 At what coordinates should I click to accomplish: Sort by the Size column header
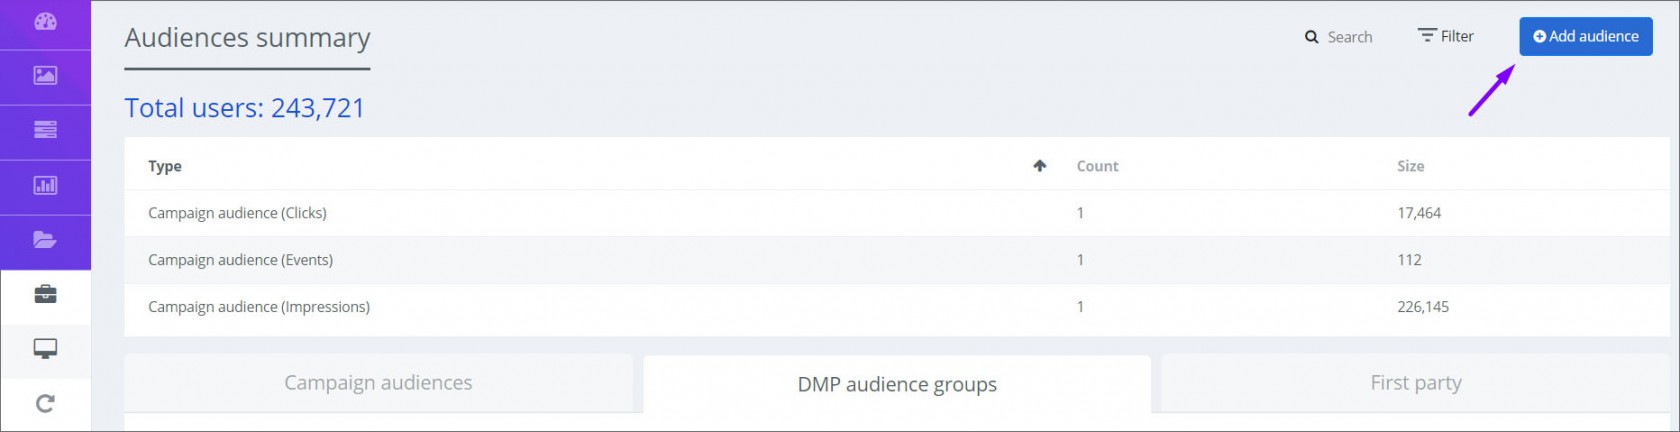point(1410,166)
